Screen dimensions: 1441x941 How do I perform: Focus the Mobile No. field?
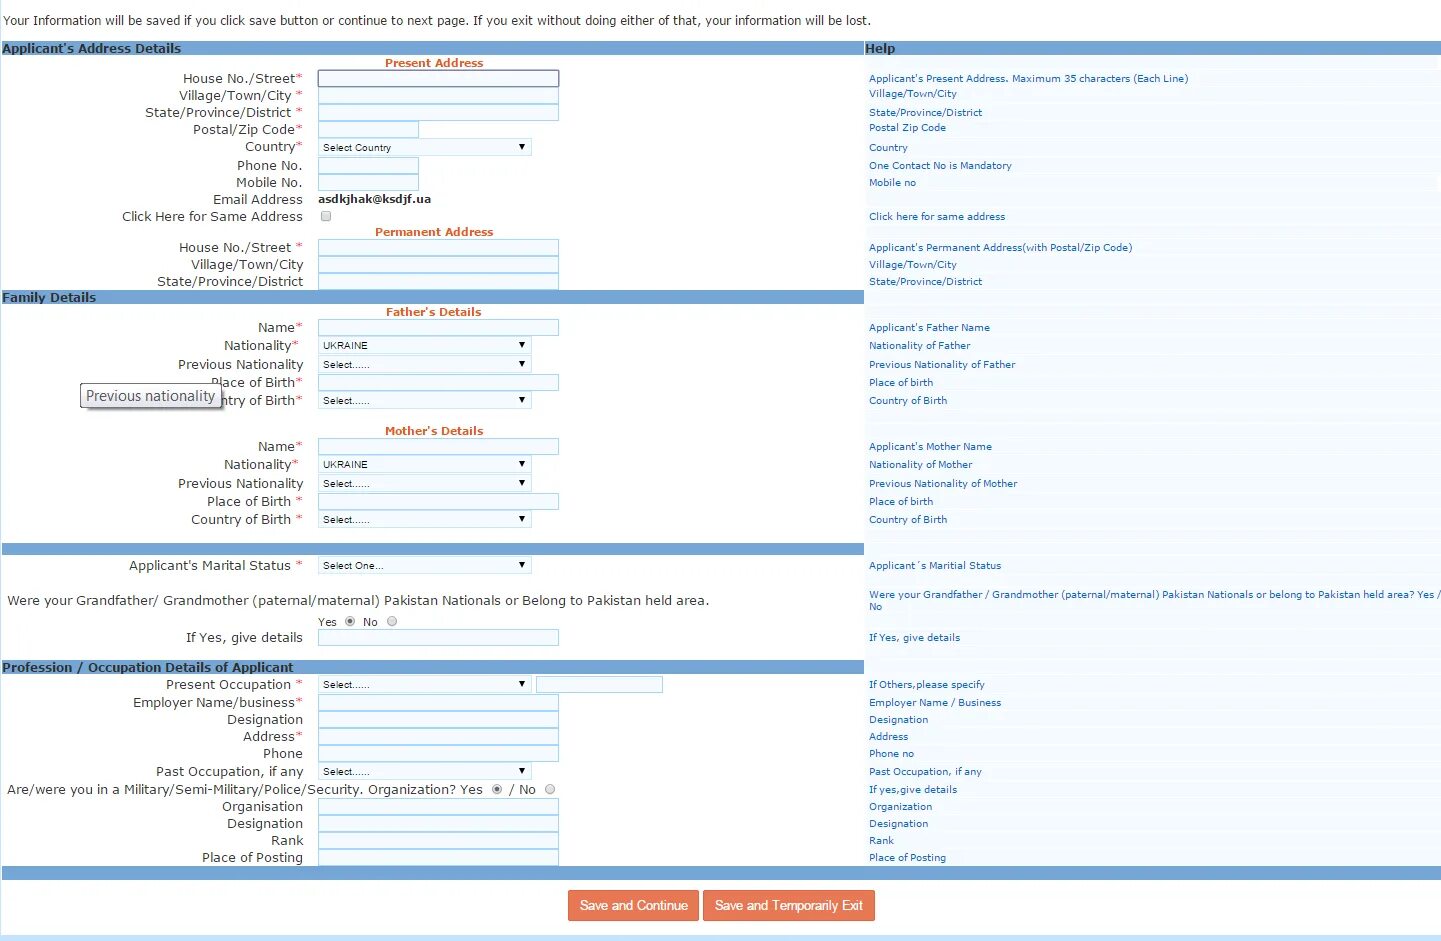pyautogui.click(x=368, y=182)
